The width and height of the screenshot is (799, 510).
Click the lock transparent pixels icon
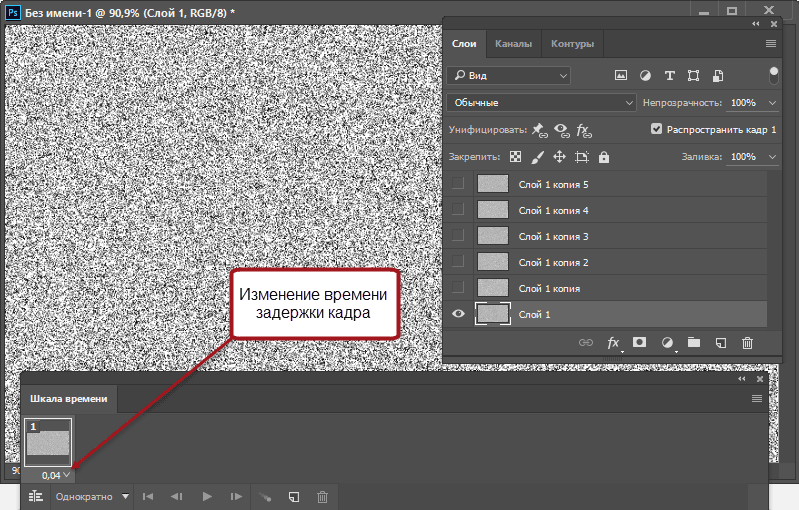point(516,157)
